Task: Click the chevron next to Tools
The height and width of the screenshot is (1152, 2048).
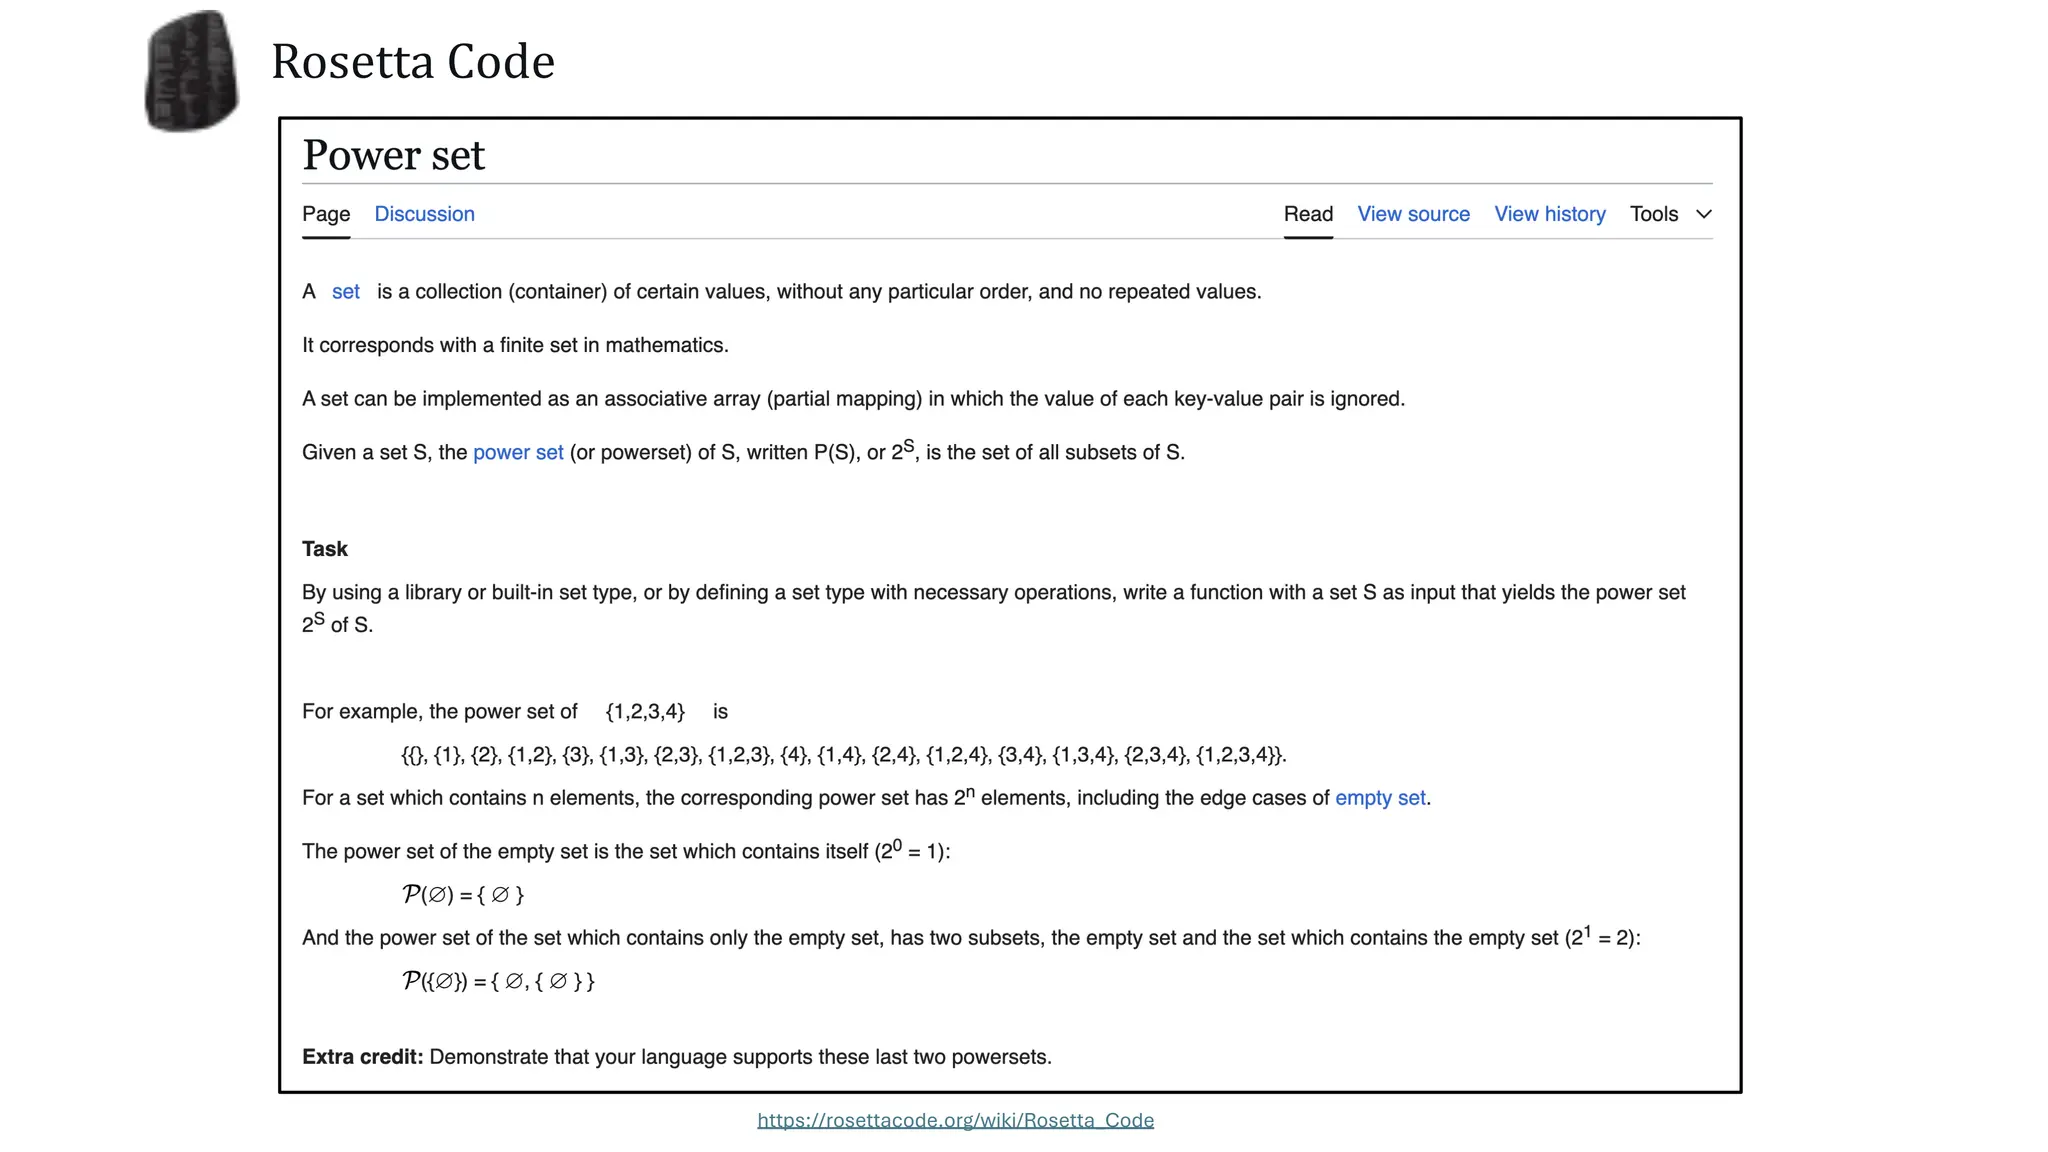Action: (x=1703, y=214)
